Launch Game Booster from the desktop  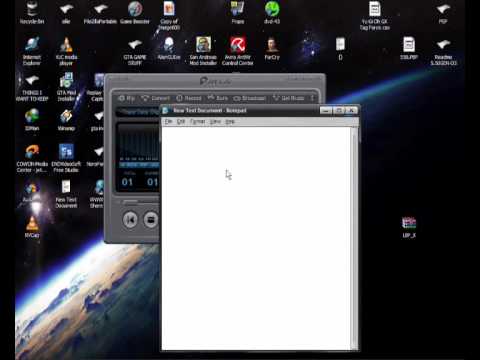pos(135,13)
